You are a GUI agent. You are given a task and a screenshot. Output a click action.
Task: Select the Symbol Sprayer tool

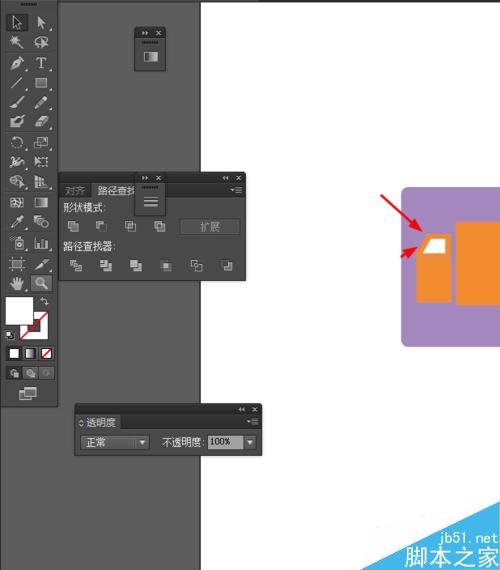pos(17,242)
